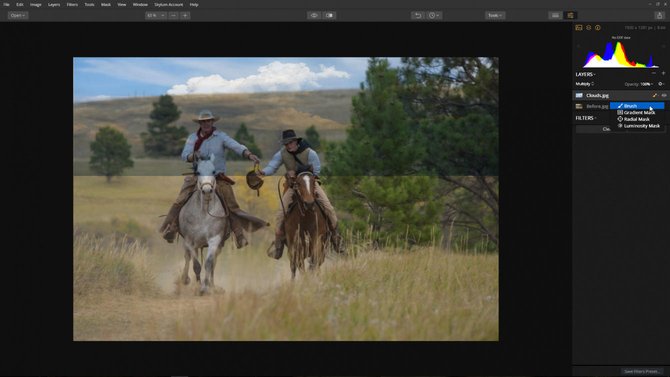670x377 pixels.
Task: Hide the Clouds.jpg layer with eye icon
Action: [664, 95]
